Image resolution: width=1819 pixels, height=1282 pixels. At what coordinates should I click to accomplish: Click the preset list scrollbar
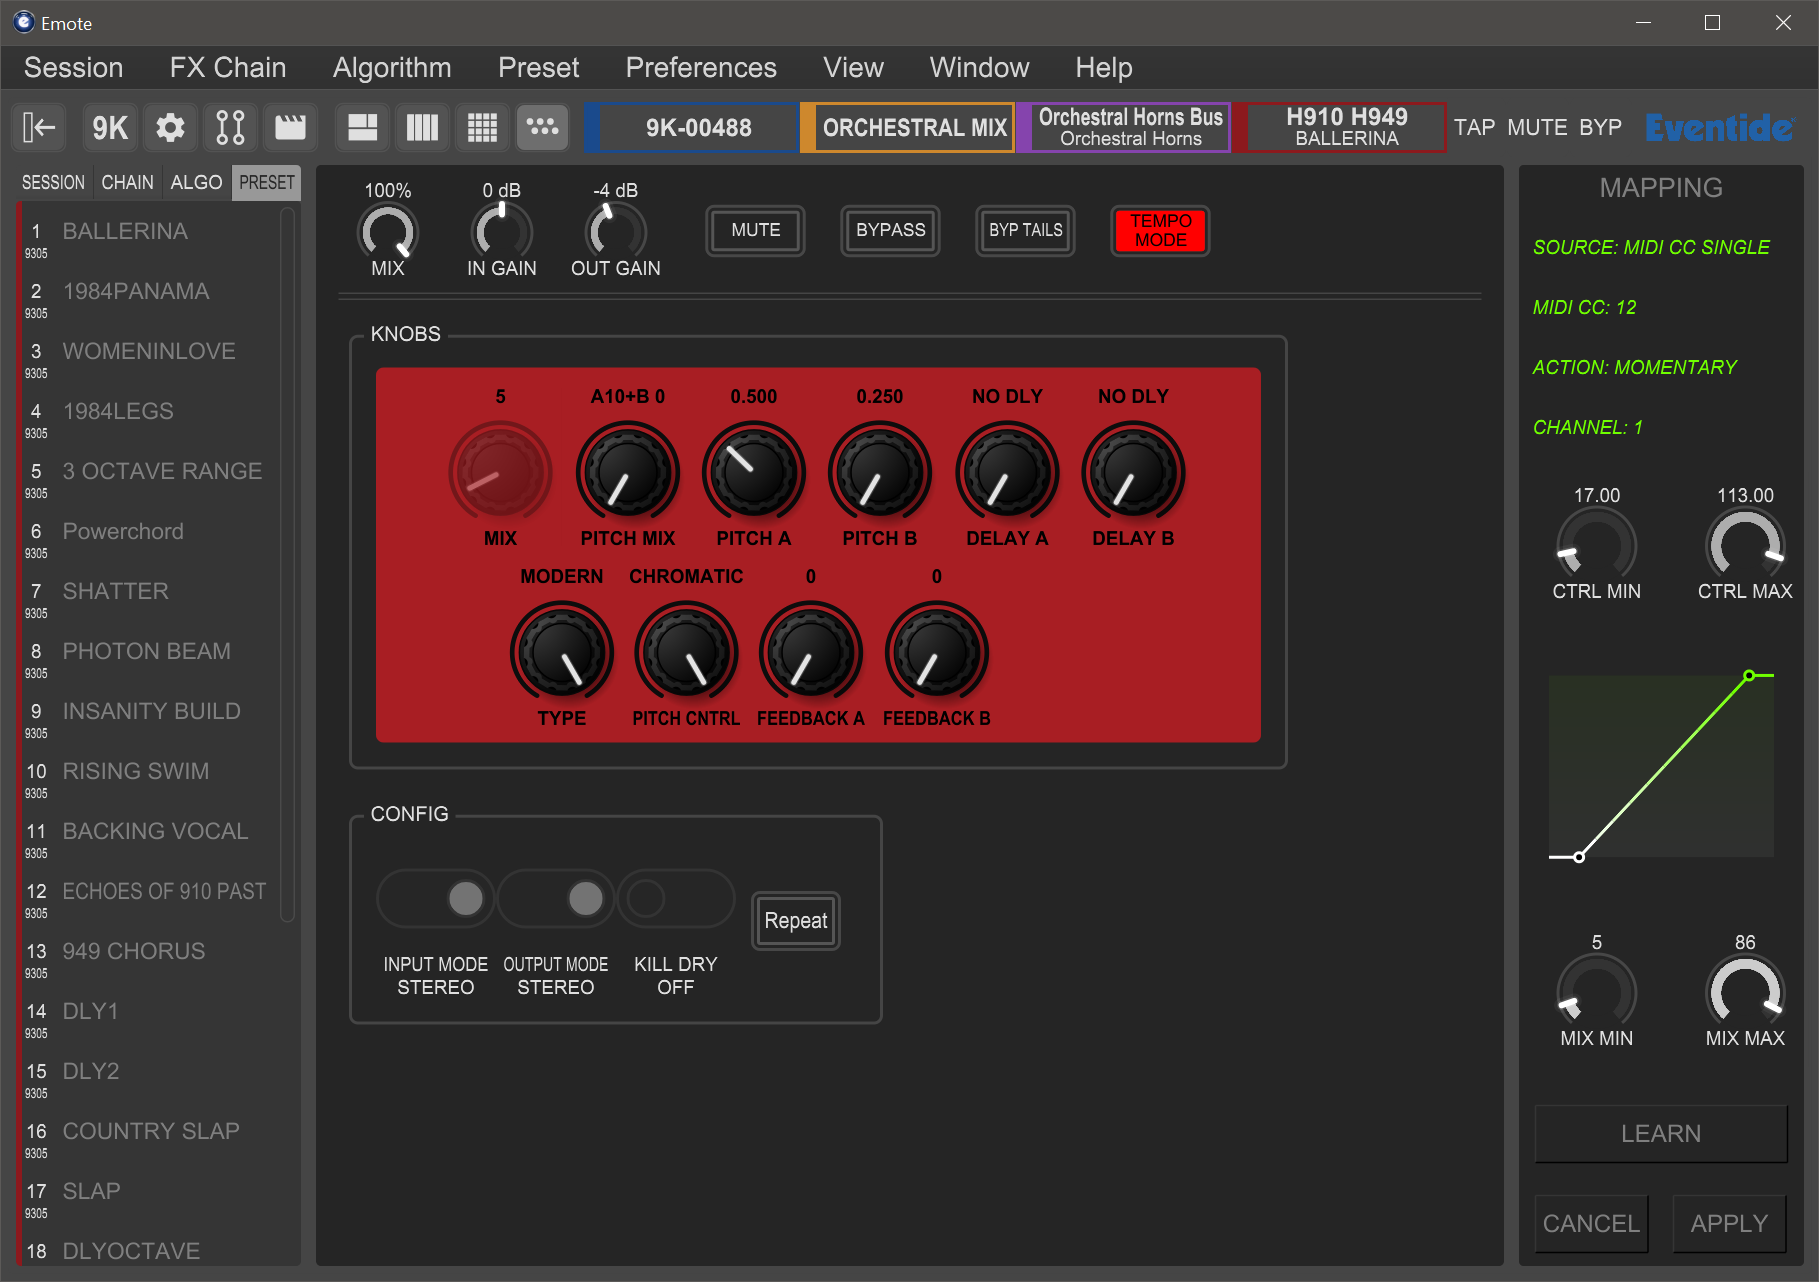point(288,565)
